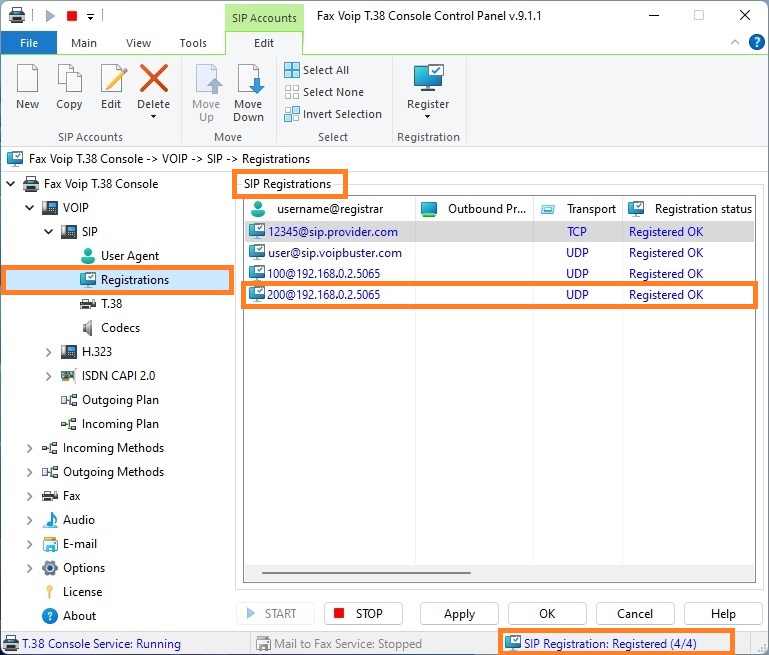Click the ISDN CAPI card icon
769x655 pixels.
pos(68,376)
